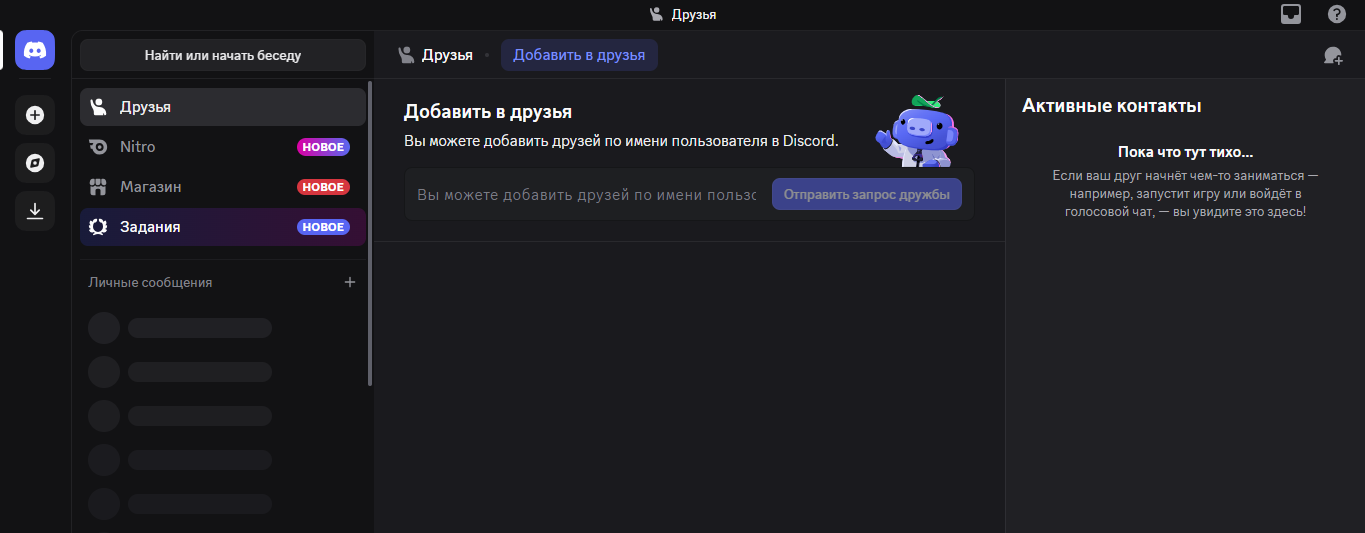Click the Магазин shop icon
The image size is (1365, 533).
pos(98,187)
